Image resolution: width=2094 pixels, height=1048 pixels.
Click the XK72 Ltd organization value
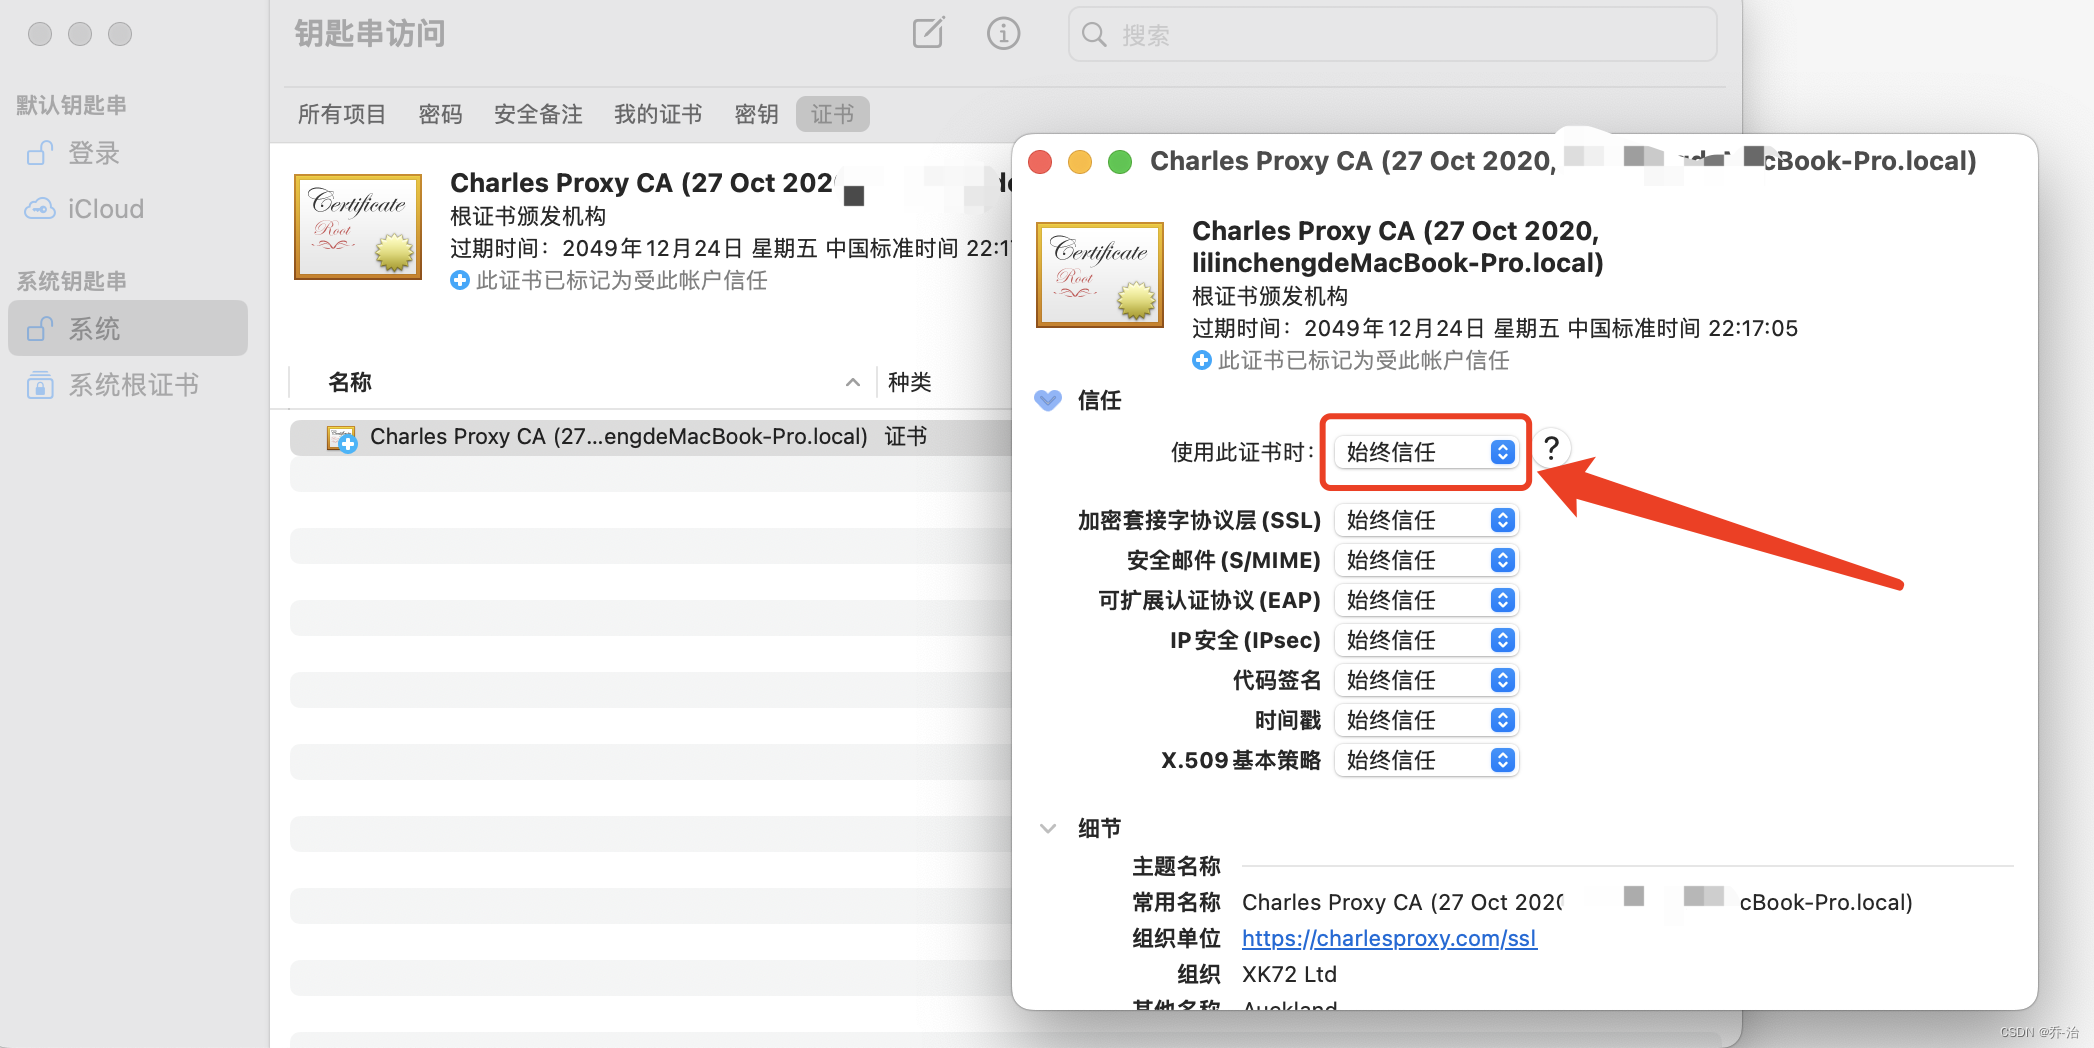tap(1289, 974)
